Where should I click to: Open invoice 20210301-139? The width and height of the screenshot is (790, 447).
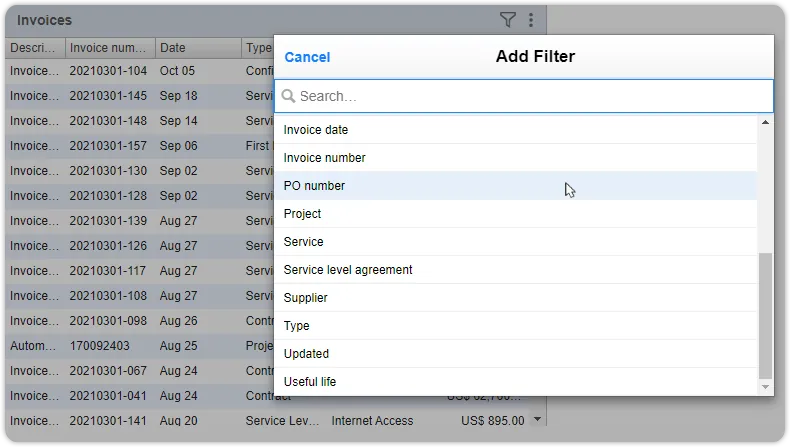[x=108, y=221]
